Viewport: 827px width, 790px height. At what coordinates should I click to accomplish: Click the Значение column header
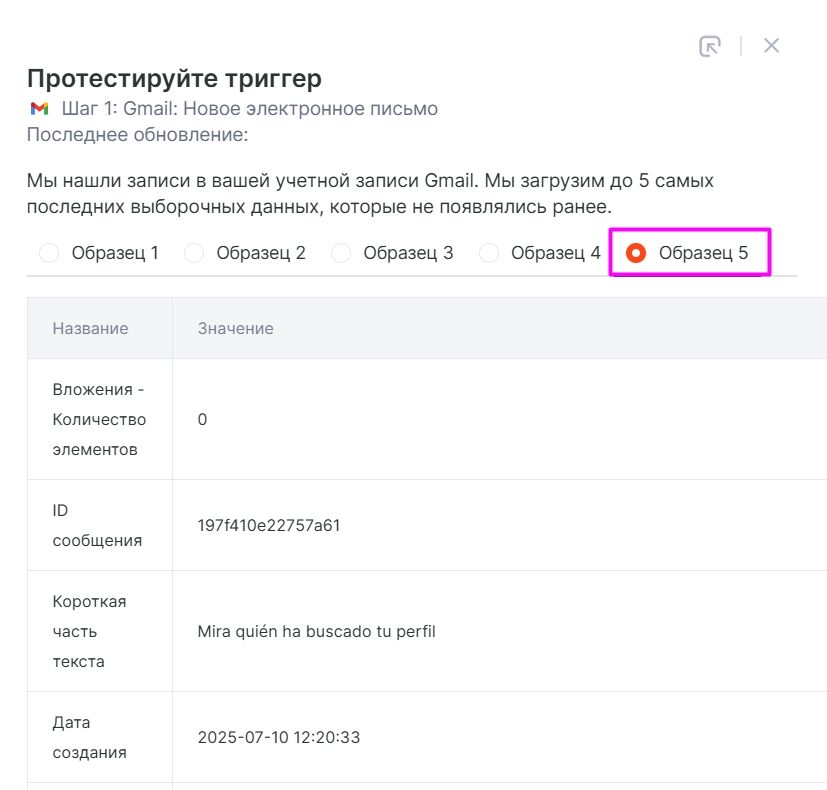[x=235, y=328]
